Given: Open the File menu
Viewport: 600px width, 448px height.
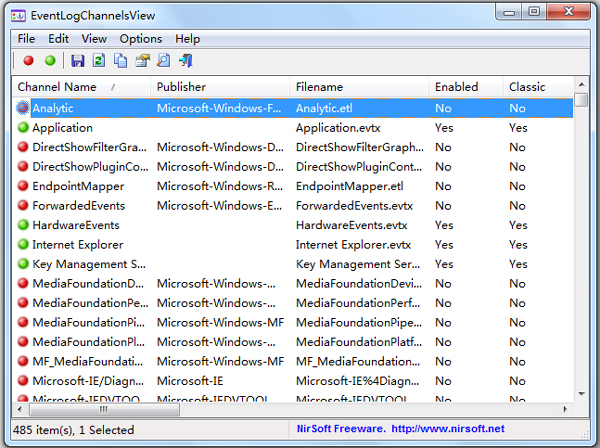Looking at the screenshot, I should click(26, 39).
